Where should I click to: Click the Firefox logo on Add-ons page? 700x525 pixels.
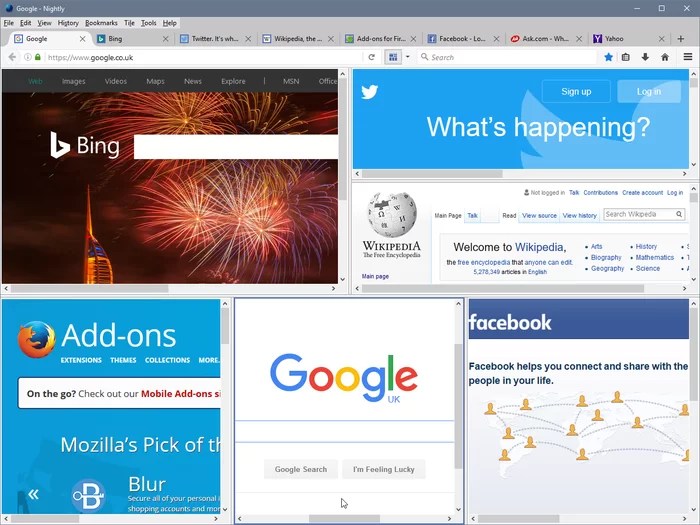pyautogui.click(x=37, y=339)
